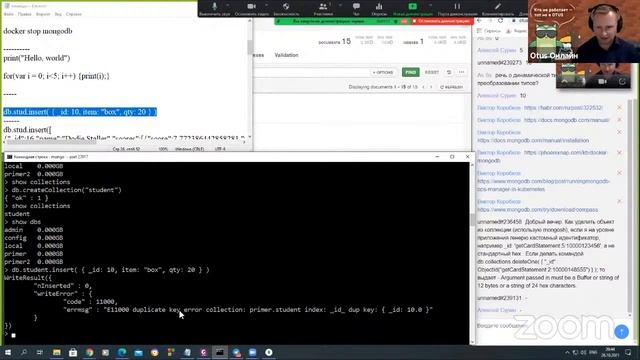Mute the microphone in Zoom toolbar

coord(214,8)
